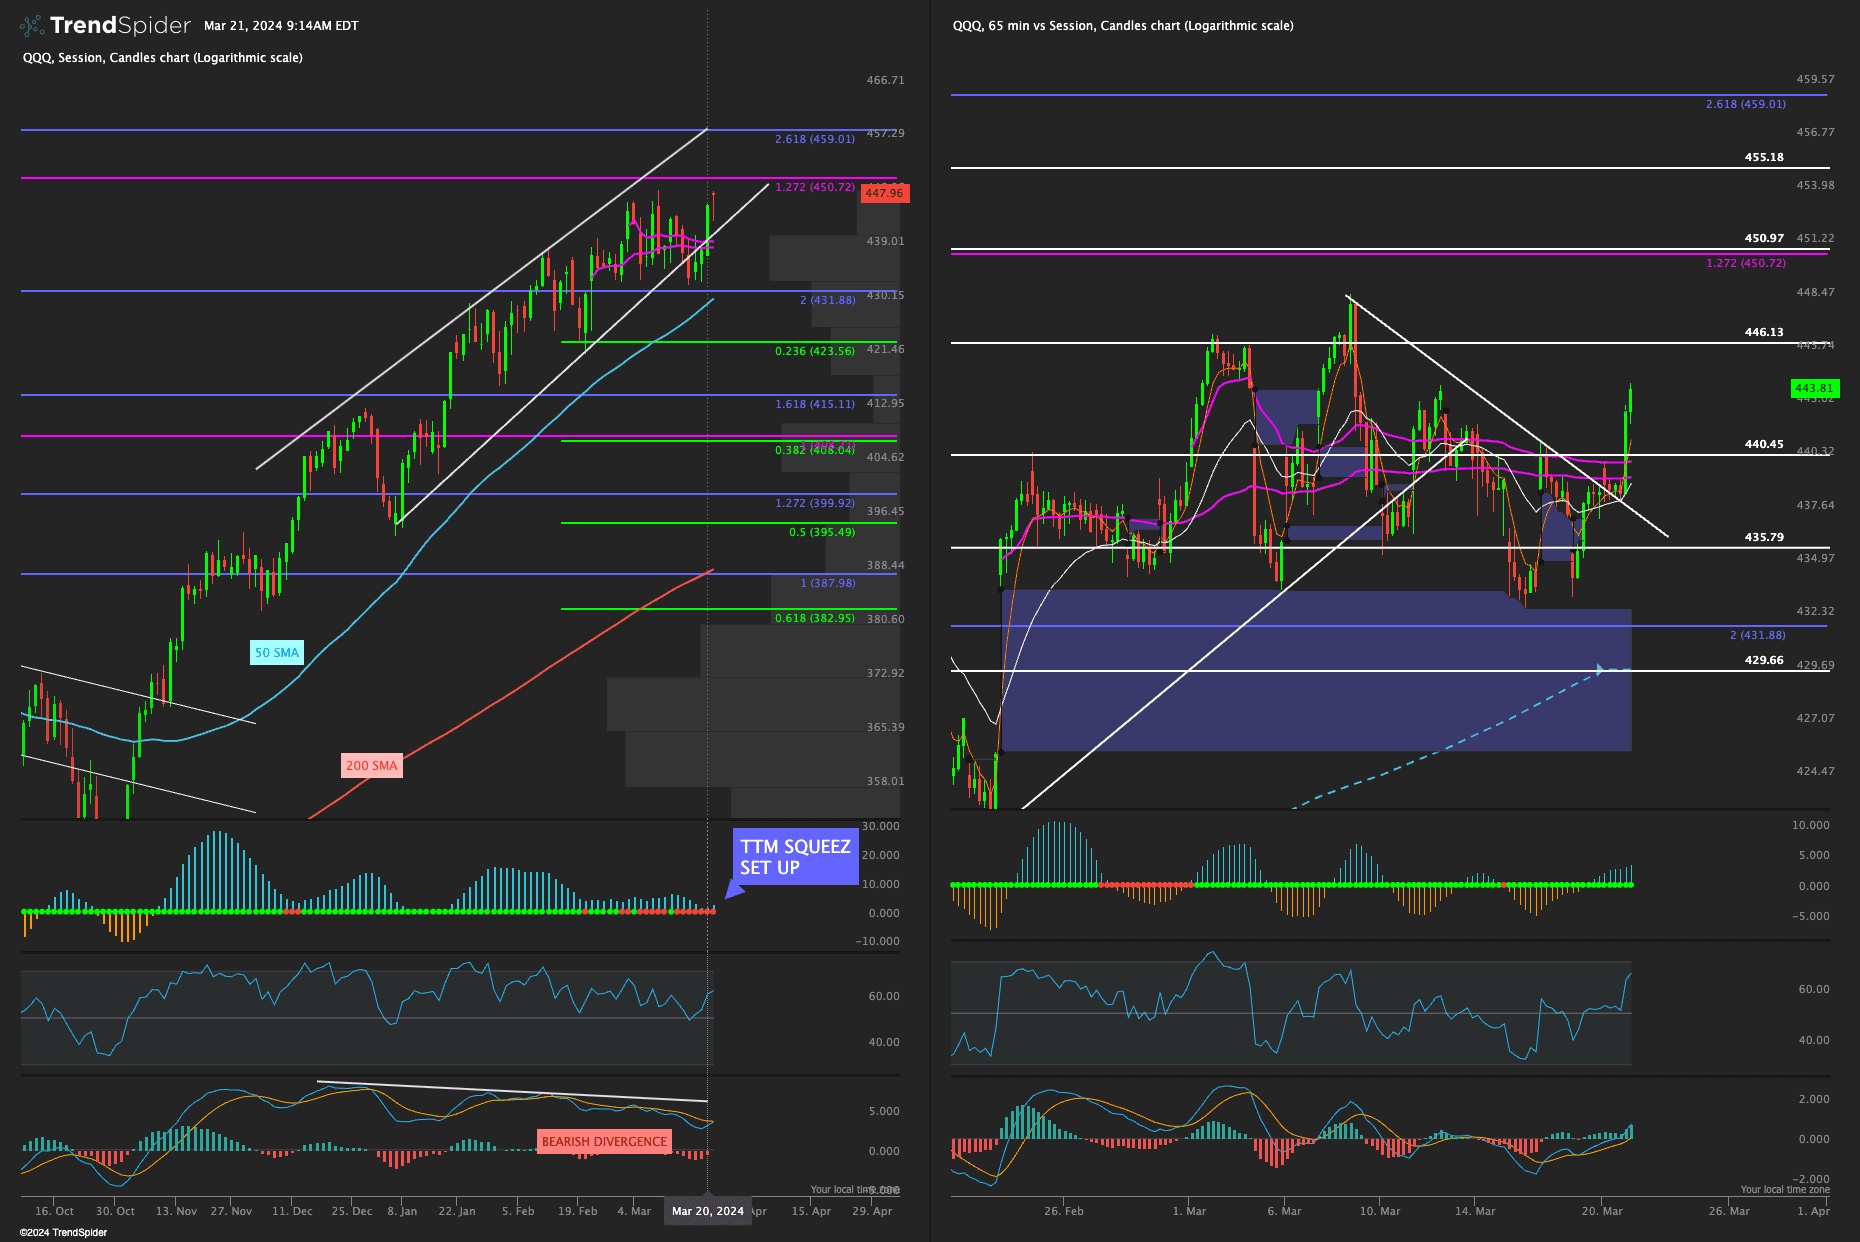Click the Mar 21, 2024 9:14AM EDT timestamp
This screenshot has width=1860, height=1242.
coord(281,26)
